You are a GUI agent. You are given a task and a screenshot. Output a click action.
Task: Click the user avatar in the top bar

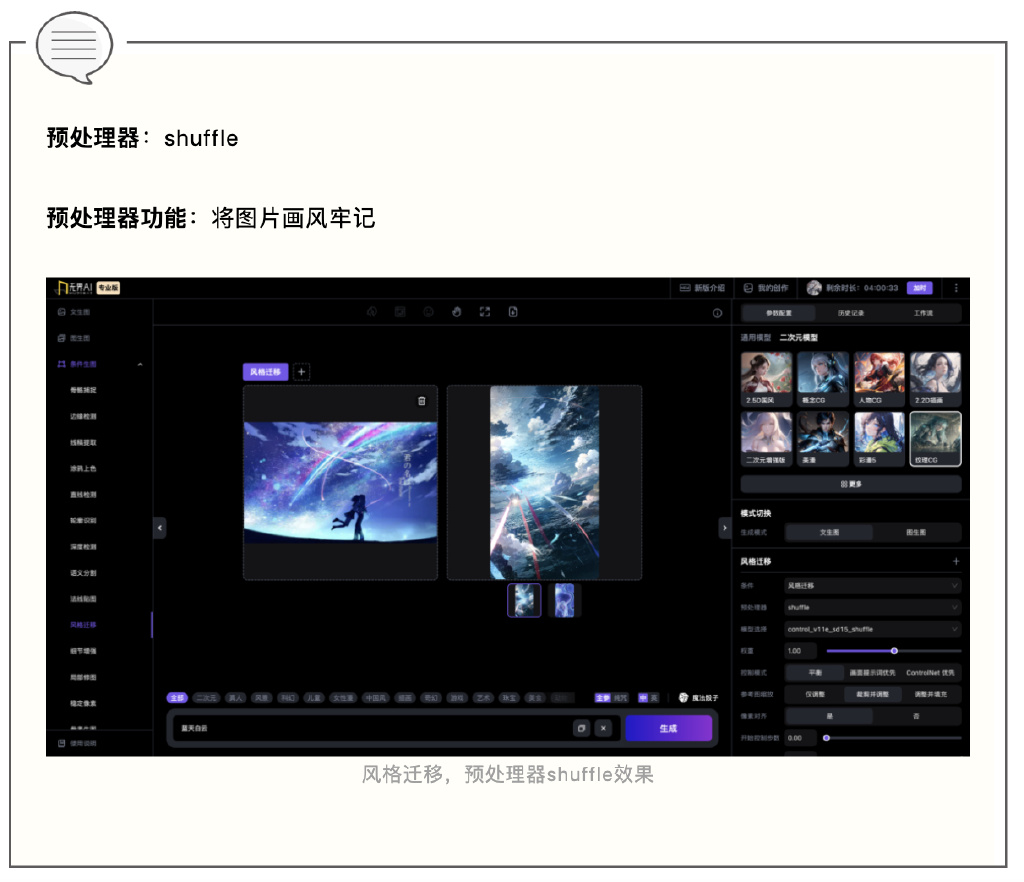[814, 288]
